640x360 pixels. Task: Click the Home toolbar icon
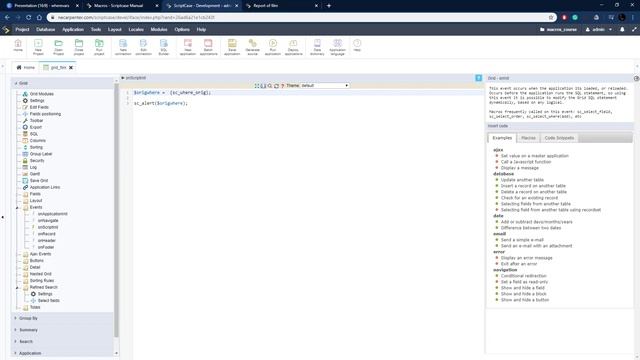pos(18,46)
